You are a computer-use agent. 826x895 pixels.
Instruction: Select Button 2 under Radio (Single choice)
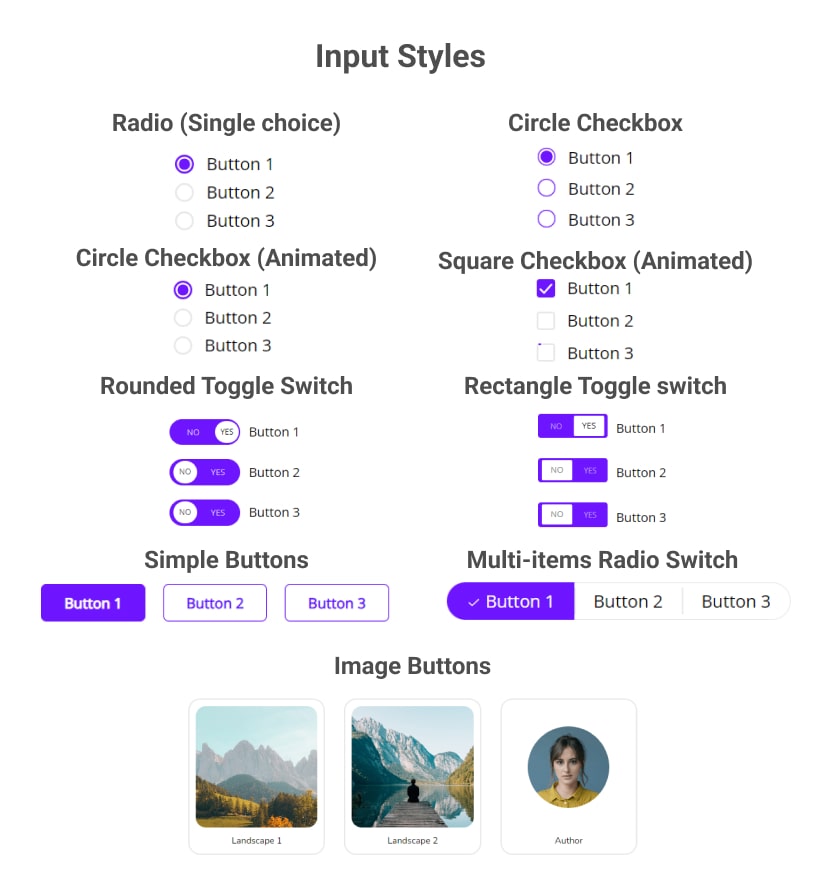click(184, 193)
